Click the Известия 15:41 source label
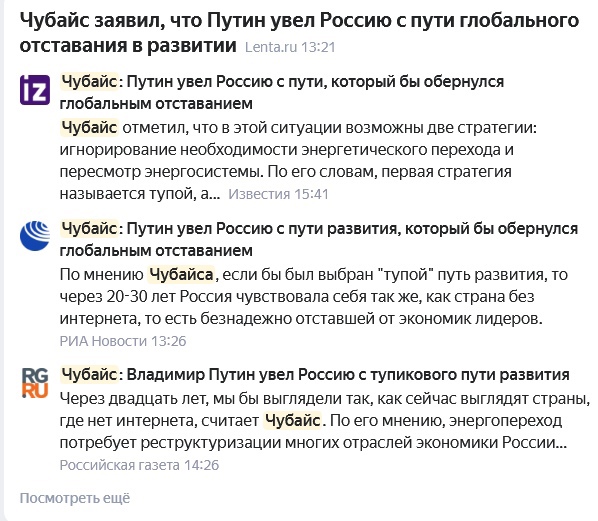598x521 pixels. 278,194
